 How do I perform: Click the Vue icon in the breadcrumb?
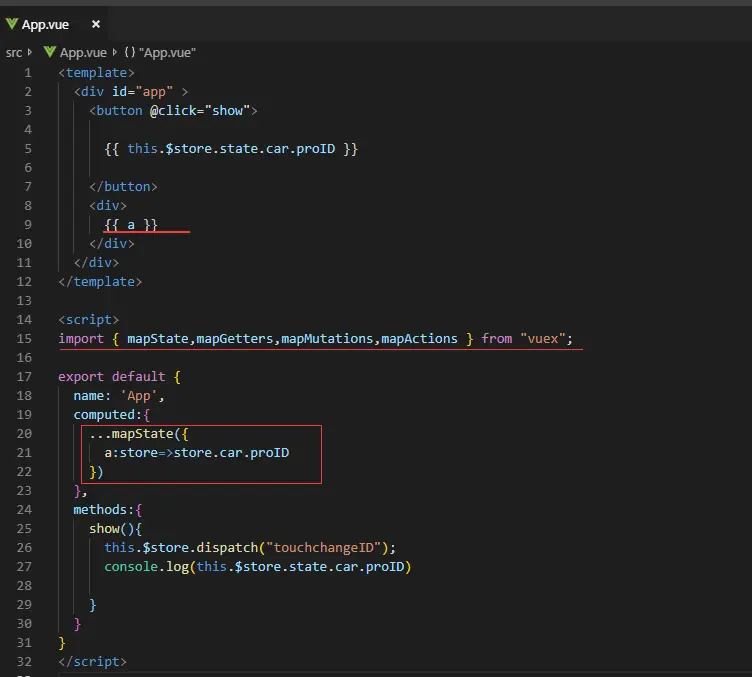[50, 52]
